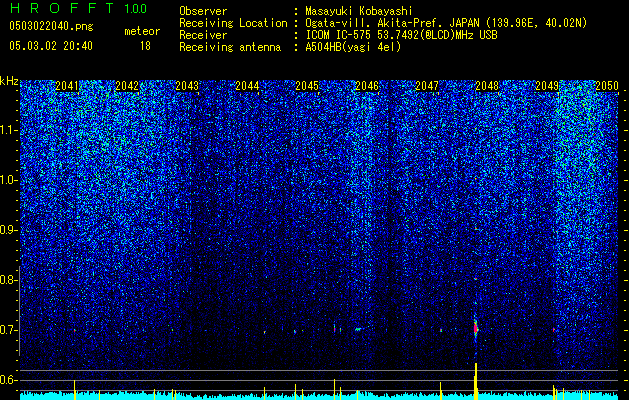Select observer name Masayuki Kobayashi
This screenshot has height=400, width=629.
pyautogui.click(x=359, y=11)
